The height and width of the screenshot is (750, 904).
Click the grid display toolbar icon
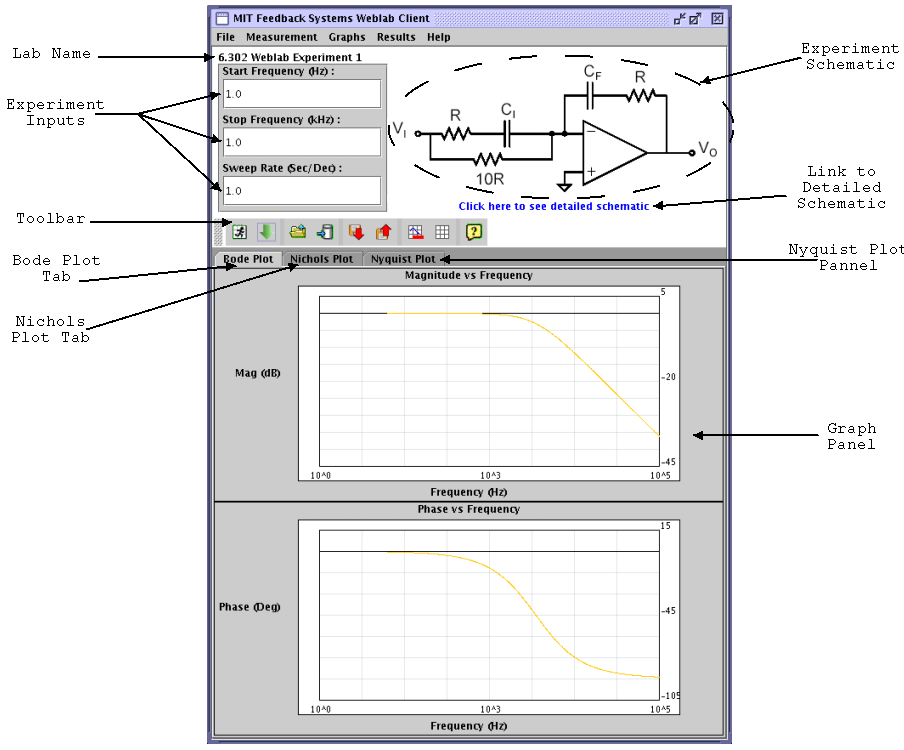[x=442, y=231]
